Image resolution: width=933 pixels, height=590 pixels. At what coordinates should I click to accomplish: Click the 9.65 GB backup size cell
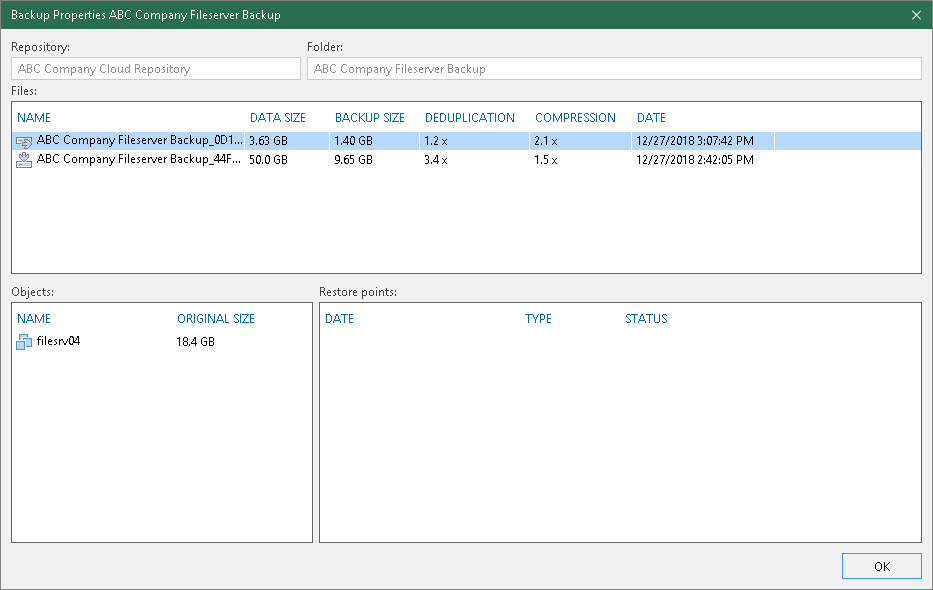click(x=353, y=160)
